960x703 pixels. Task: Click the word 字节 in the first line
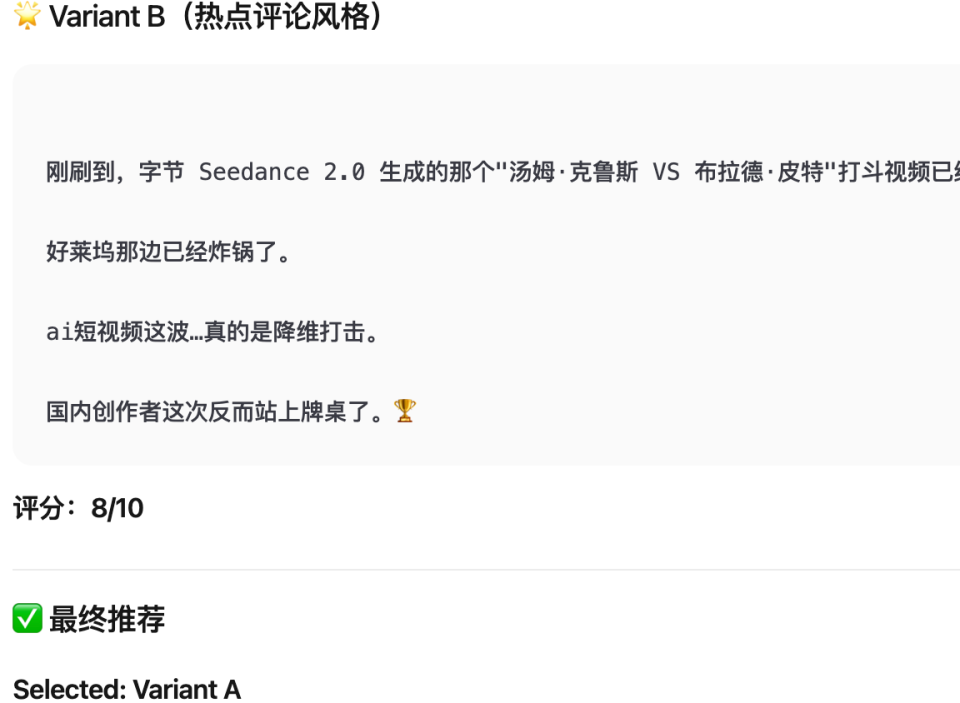tap(161, 172)
